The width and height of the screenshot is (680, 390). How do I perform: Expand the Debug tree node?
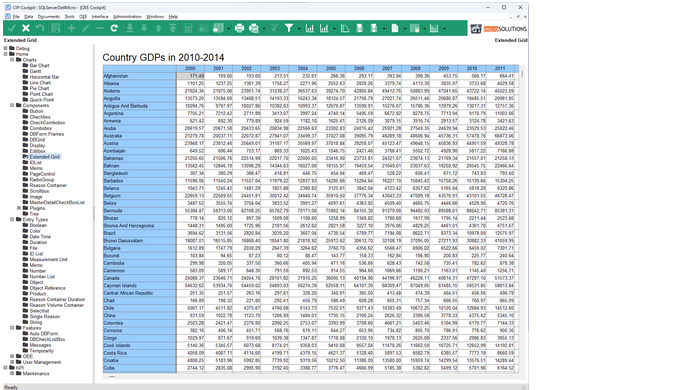5,48
